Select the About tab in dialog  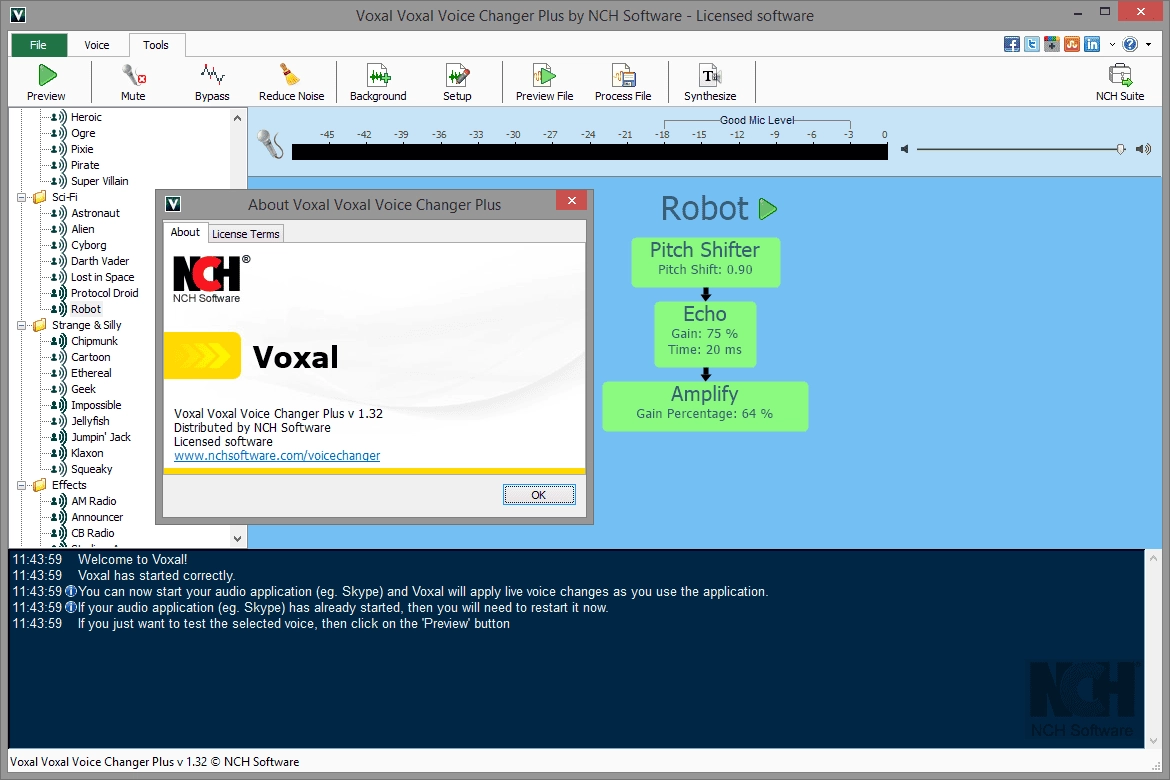(x=185, y=232)
